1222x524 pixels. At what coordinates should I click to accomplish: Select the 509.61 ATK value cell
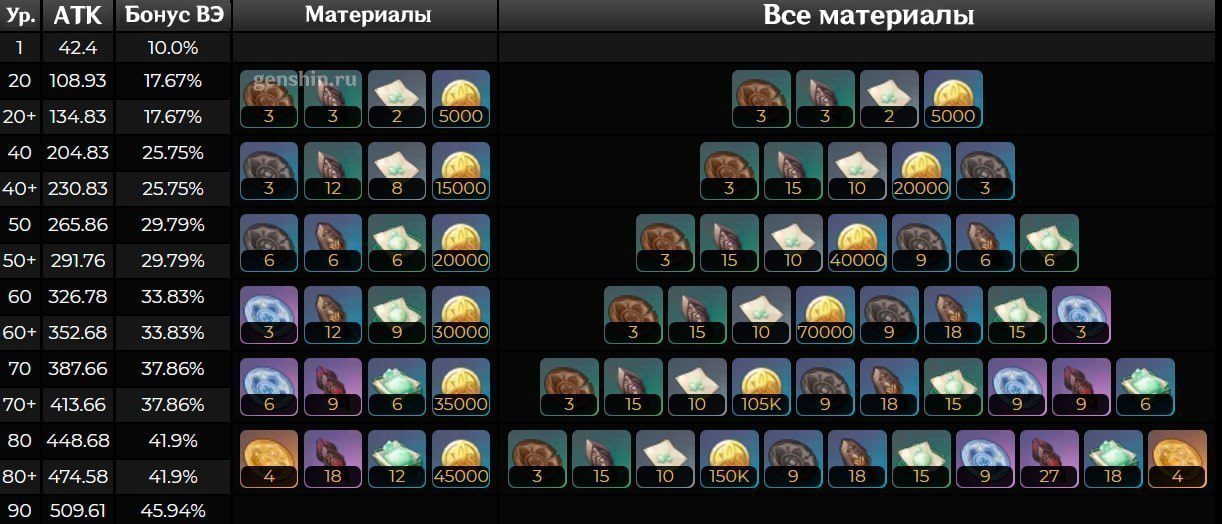pyautogui.click(x=78, y=510)
